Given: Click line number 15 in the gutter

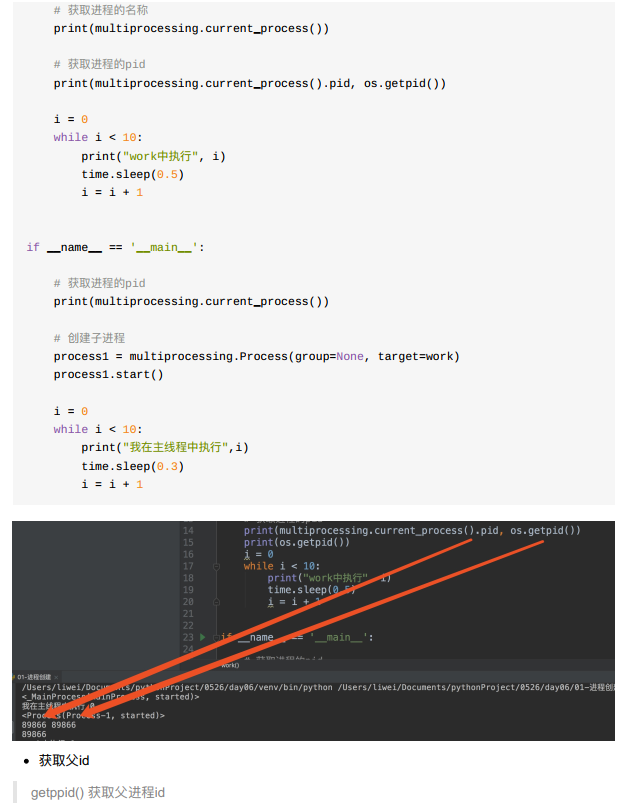Looking at the screenshot, I should (x=188, y=542).
